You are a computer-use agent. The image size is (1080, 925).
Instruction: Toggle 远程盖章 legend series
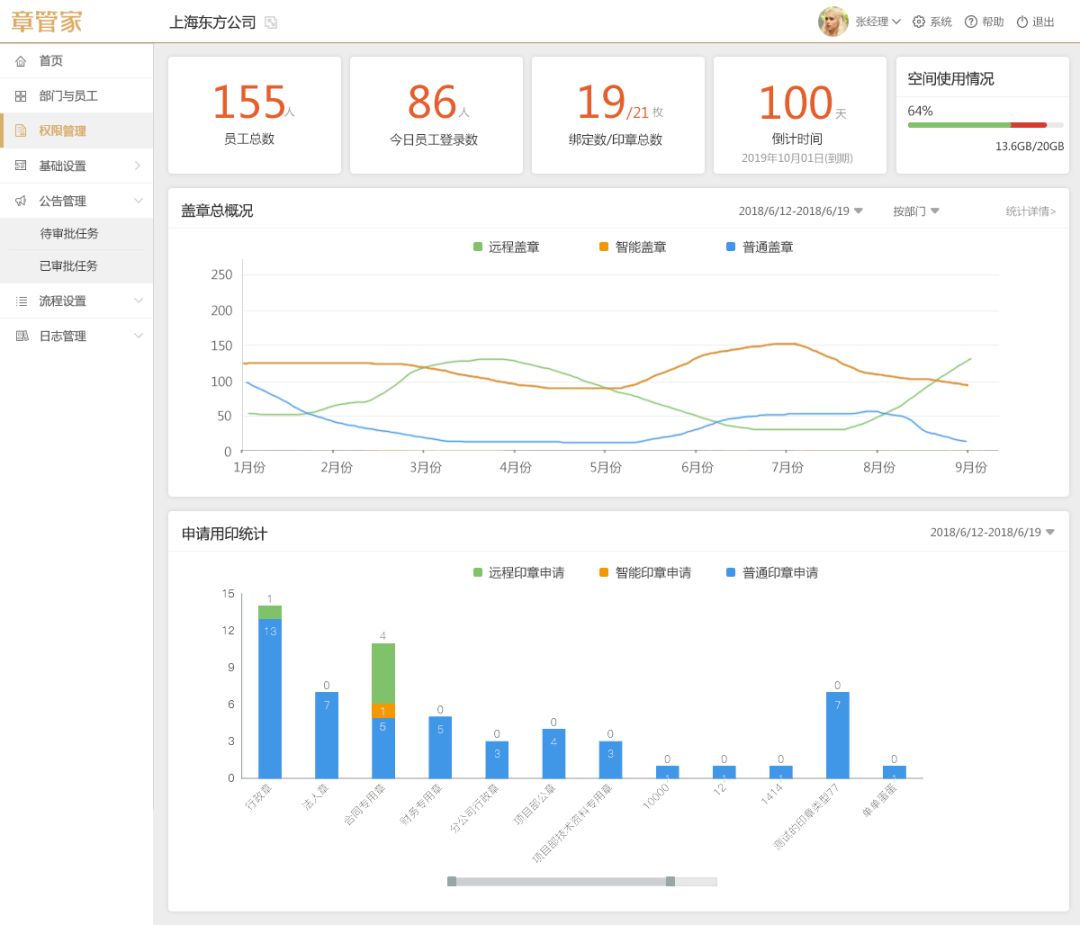506,247
